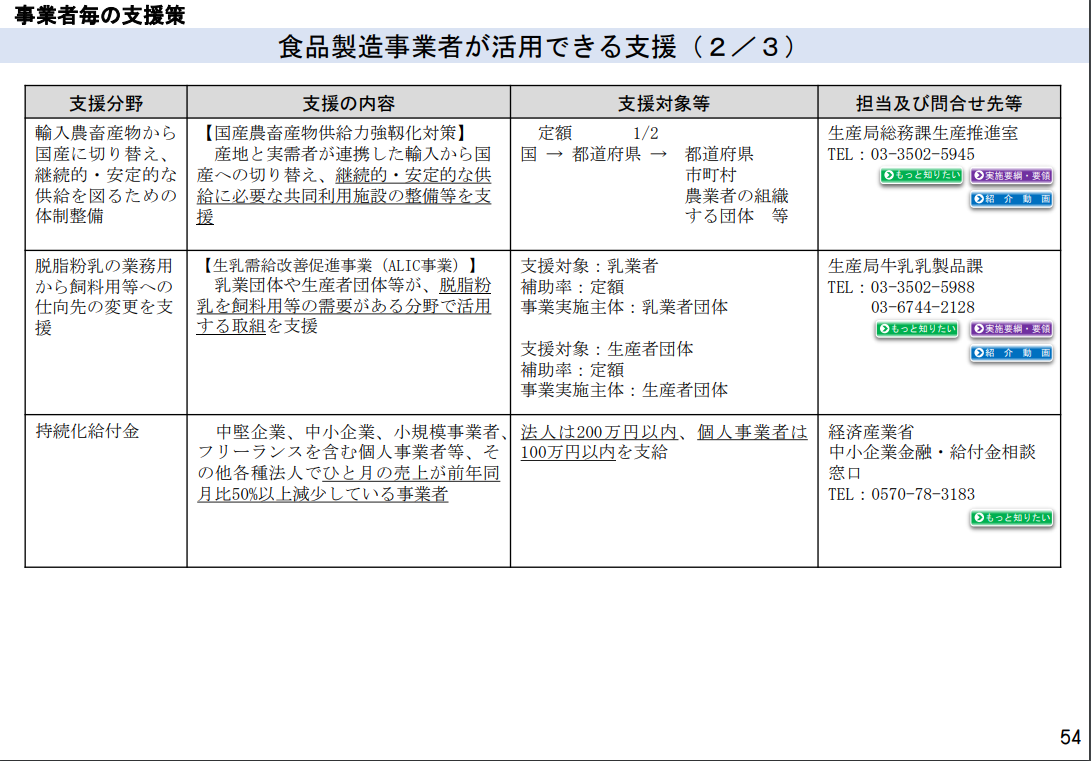The image size is (1091, 761).
Task: Click green もっと知りたい button for 生産局総務課生産推進室
Action: pos(921,175)
